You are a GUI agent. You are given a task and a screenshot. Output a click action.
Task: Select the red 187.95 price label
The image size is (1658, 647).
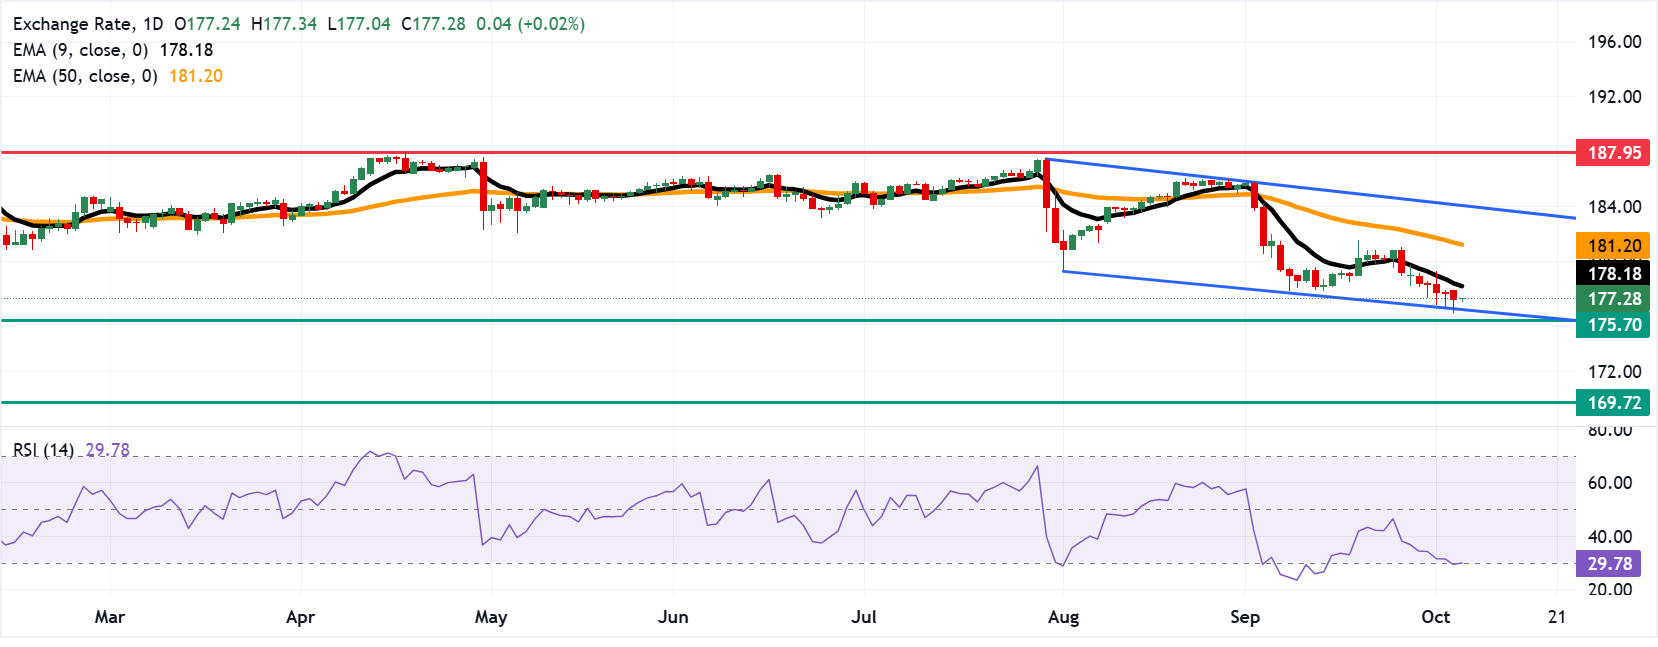point(1613,153)
